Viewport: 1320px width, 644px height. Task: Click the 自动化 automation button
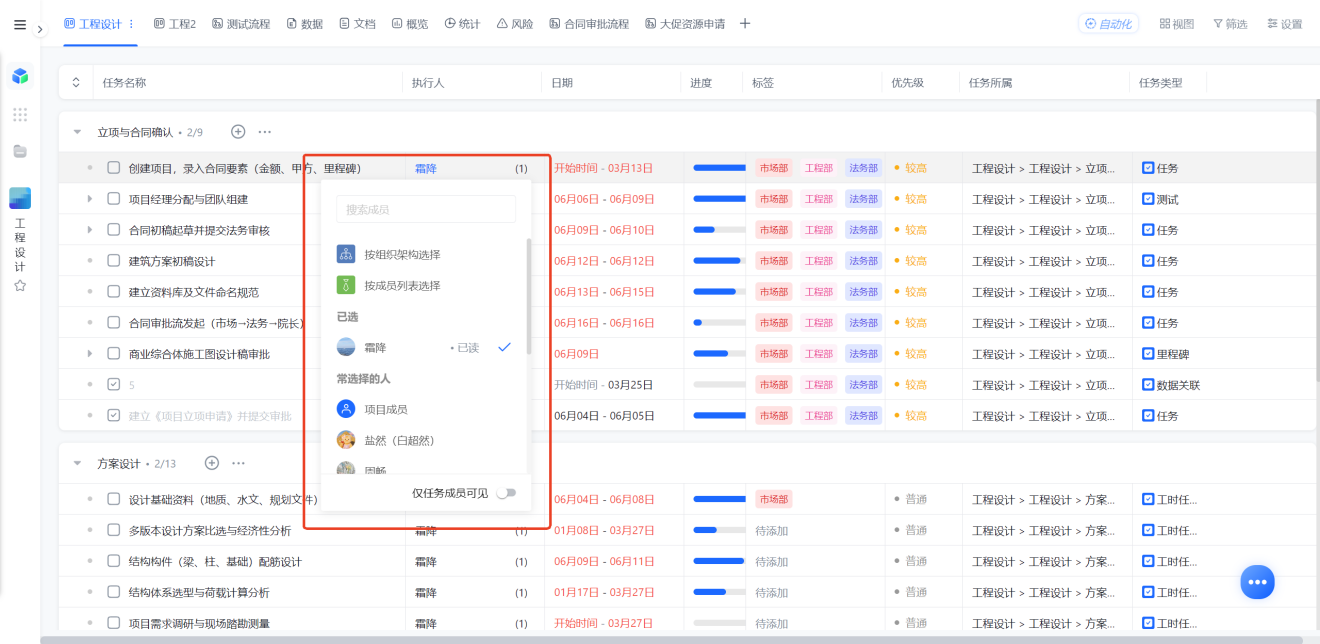1108,24
